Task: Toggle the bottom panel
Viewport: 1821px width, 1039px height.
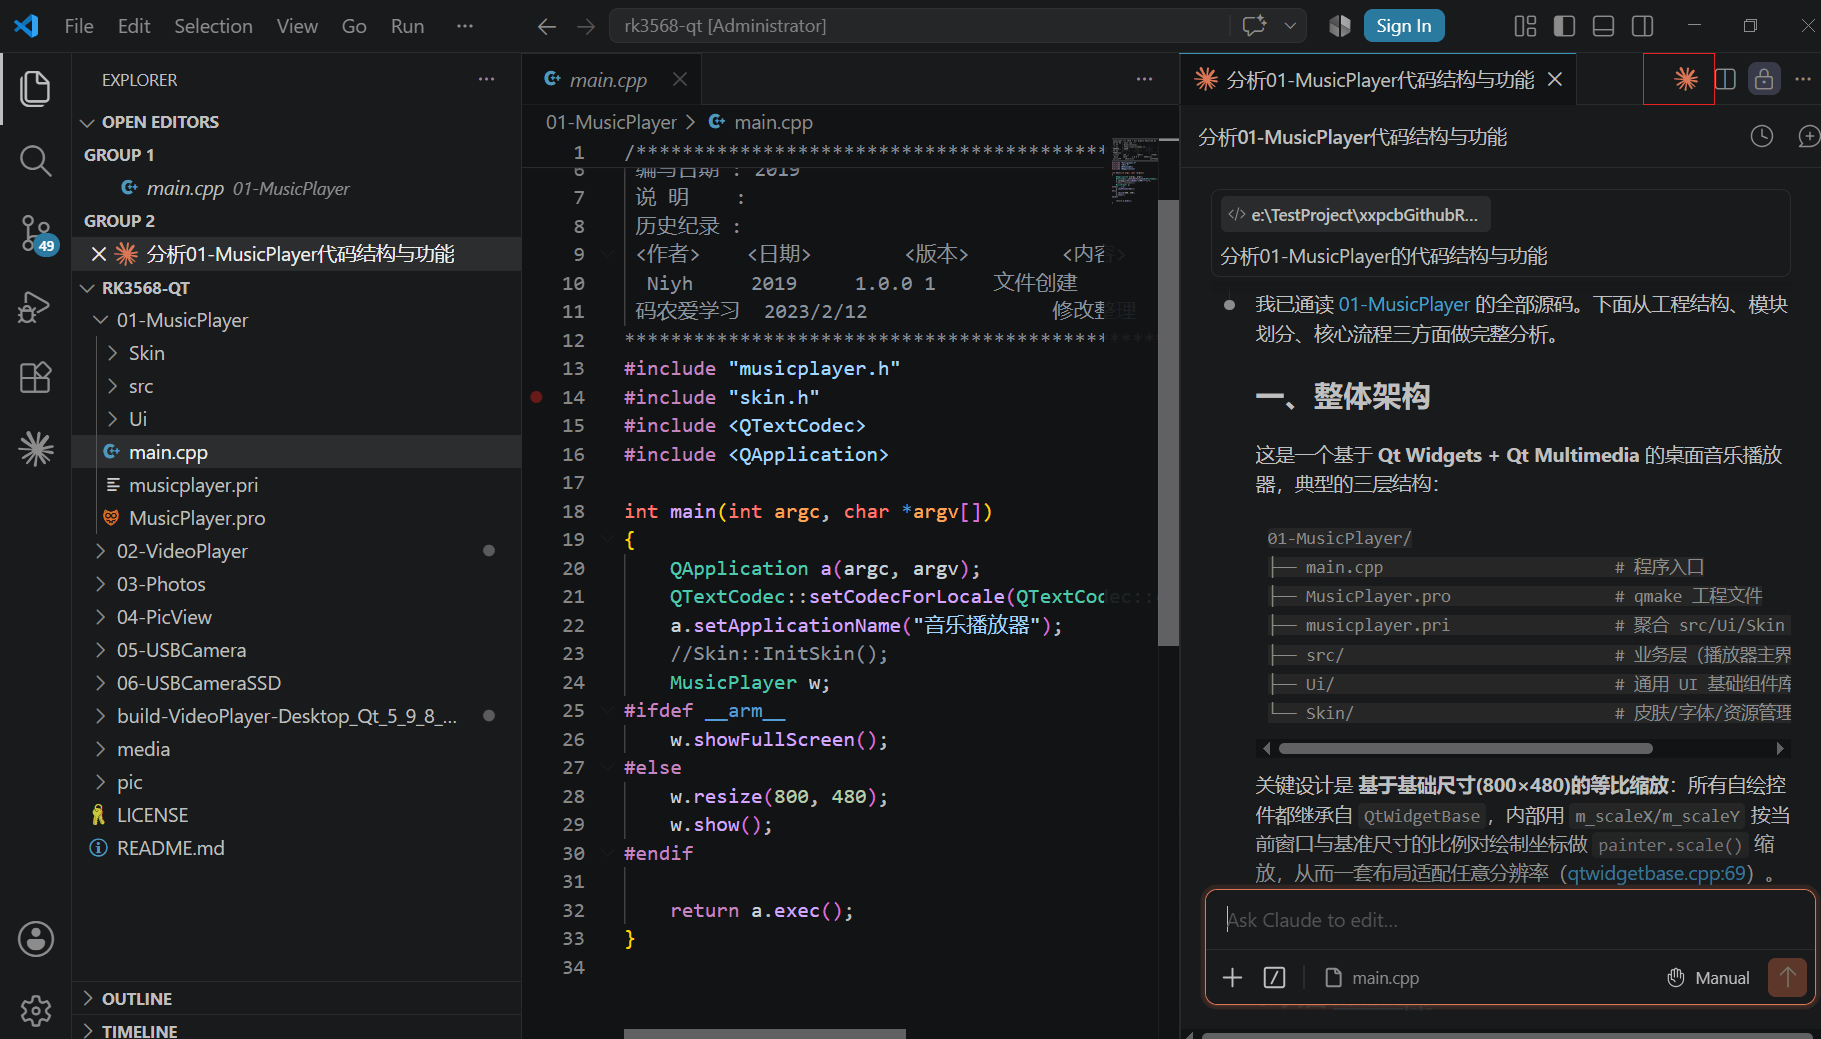Action: click(x=1603, y=26)
